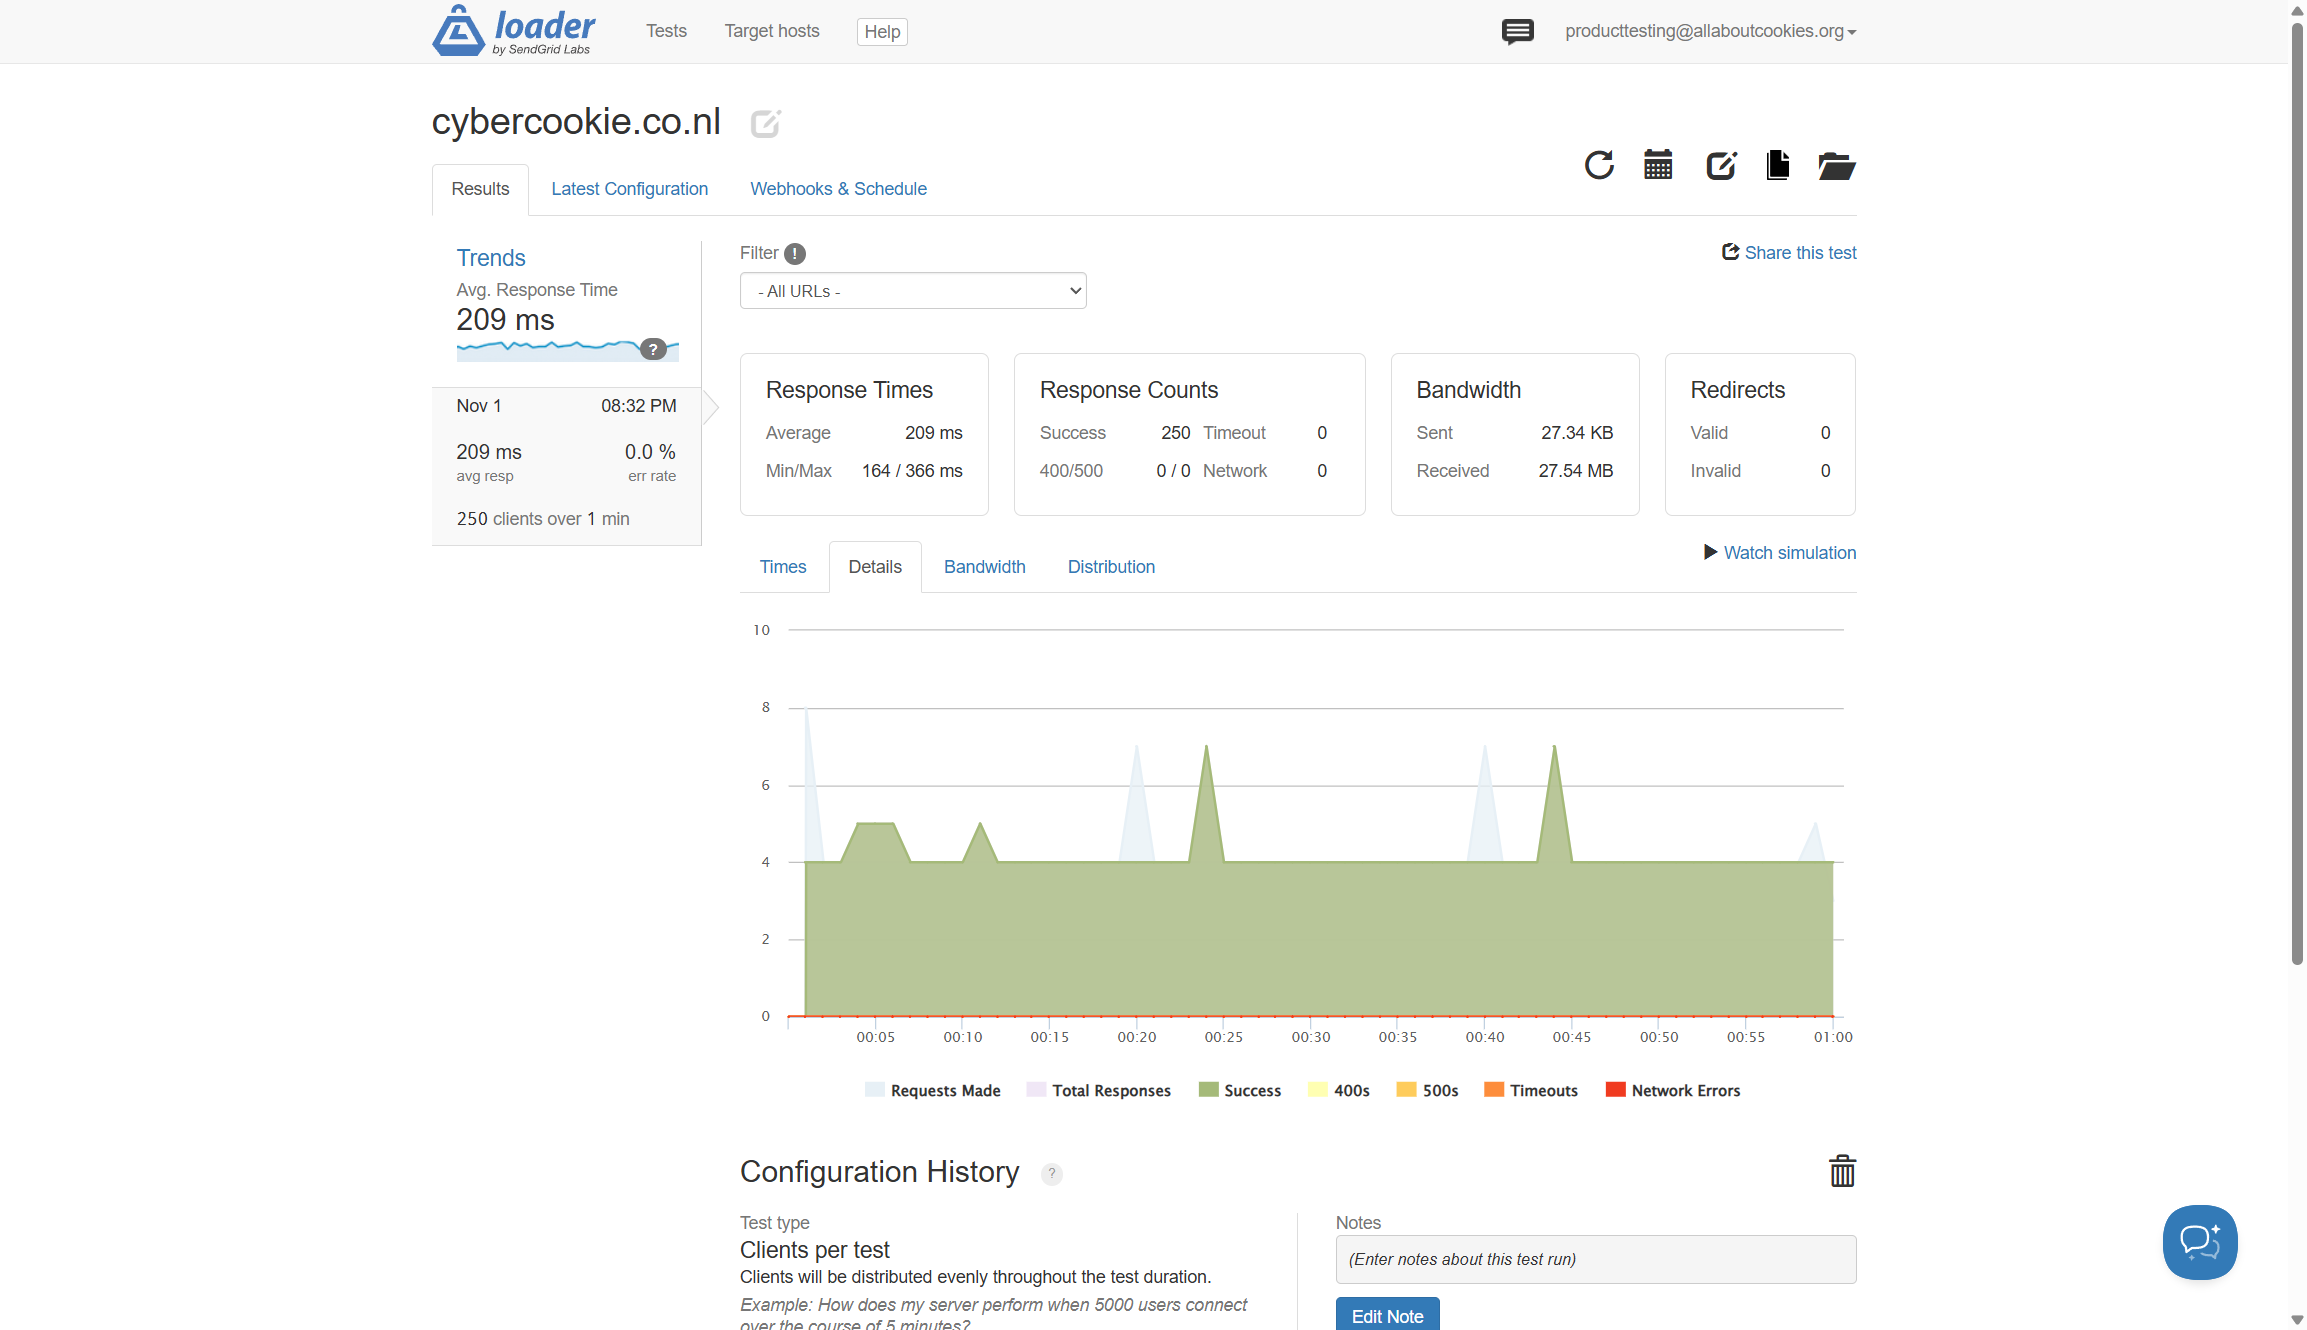Click the Timeouts orange legend swatch
Image resolution: width=2307 pixels, height=1330 pixels.
coord(1494,1090)
